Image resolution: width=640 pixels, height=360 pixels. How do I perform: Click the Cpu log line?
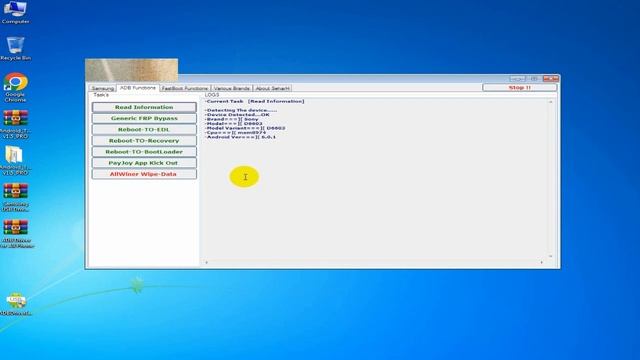pyautogui.click(x=236, y=133)
